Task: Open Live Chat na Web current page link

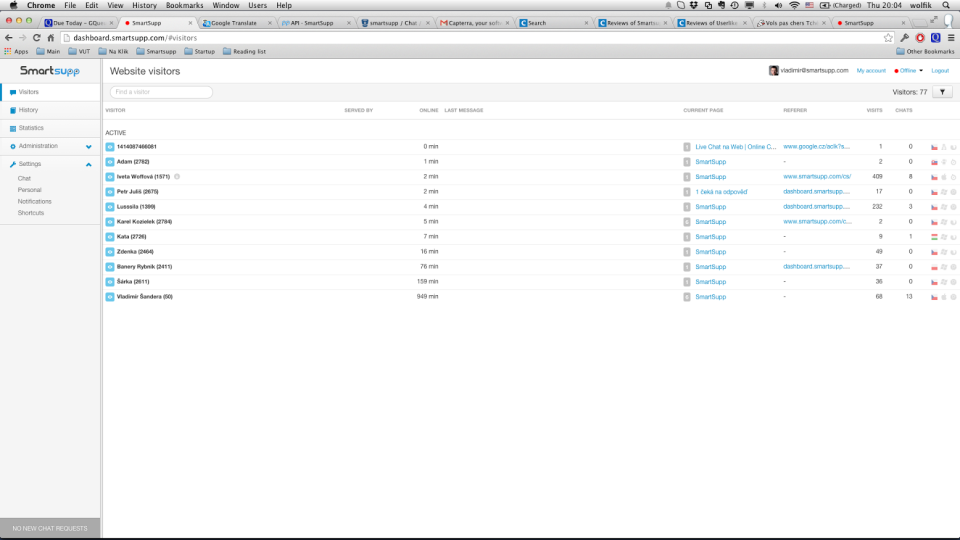Action: pyautogui.click(x=735, y=147)
